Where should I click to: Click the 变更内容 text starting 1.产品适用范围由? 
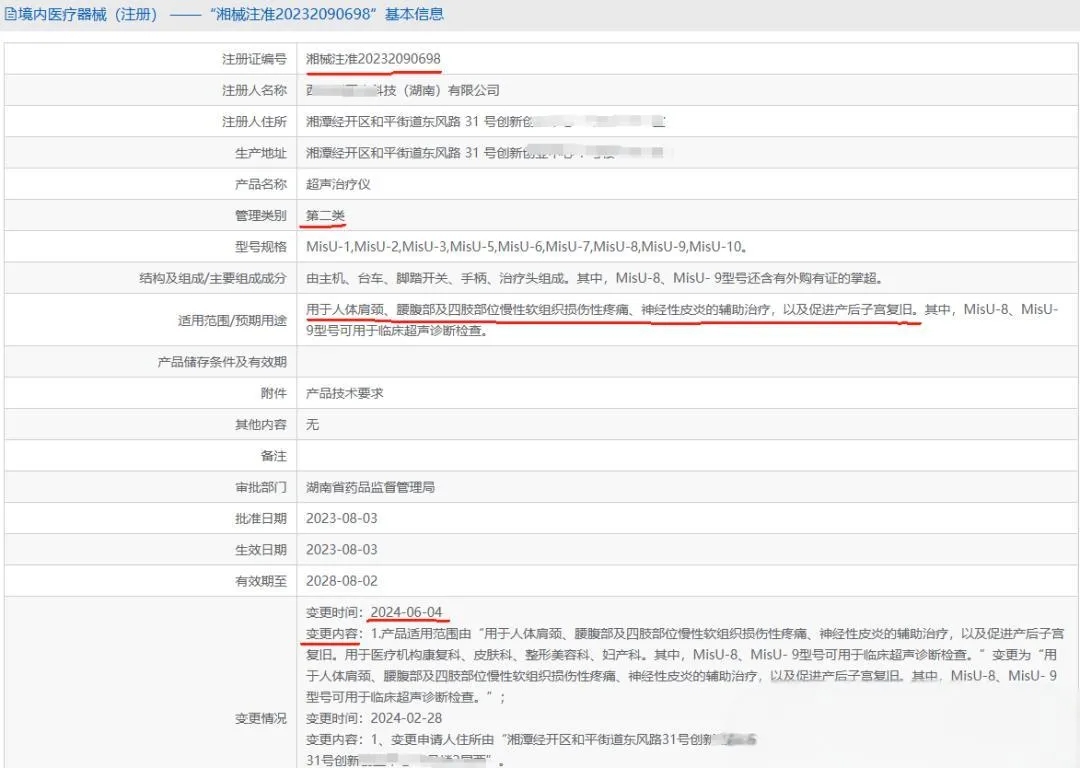click(x=685, y=665)
